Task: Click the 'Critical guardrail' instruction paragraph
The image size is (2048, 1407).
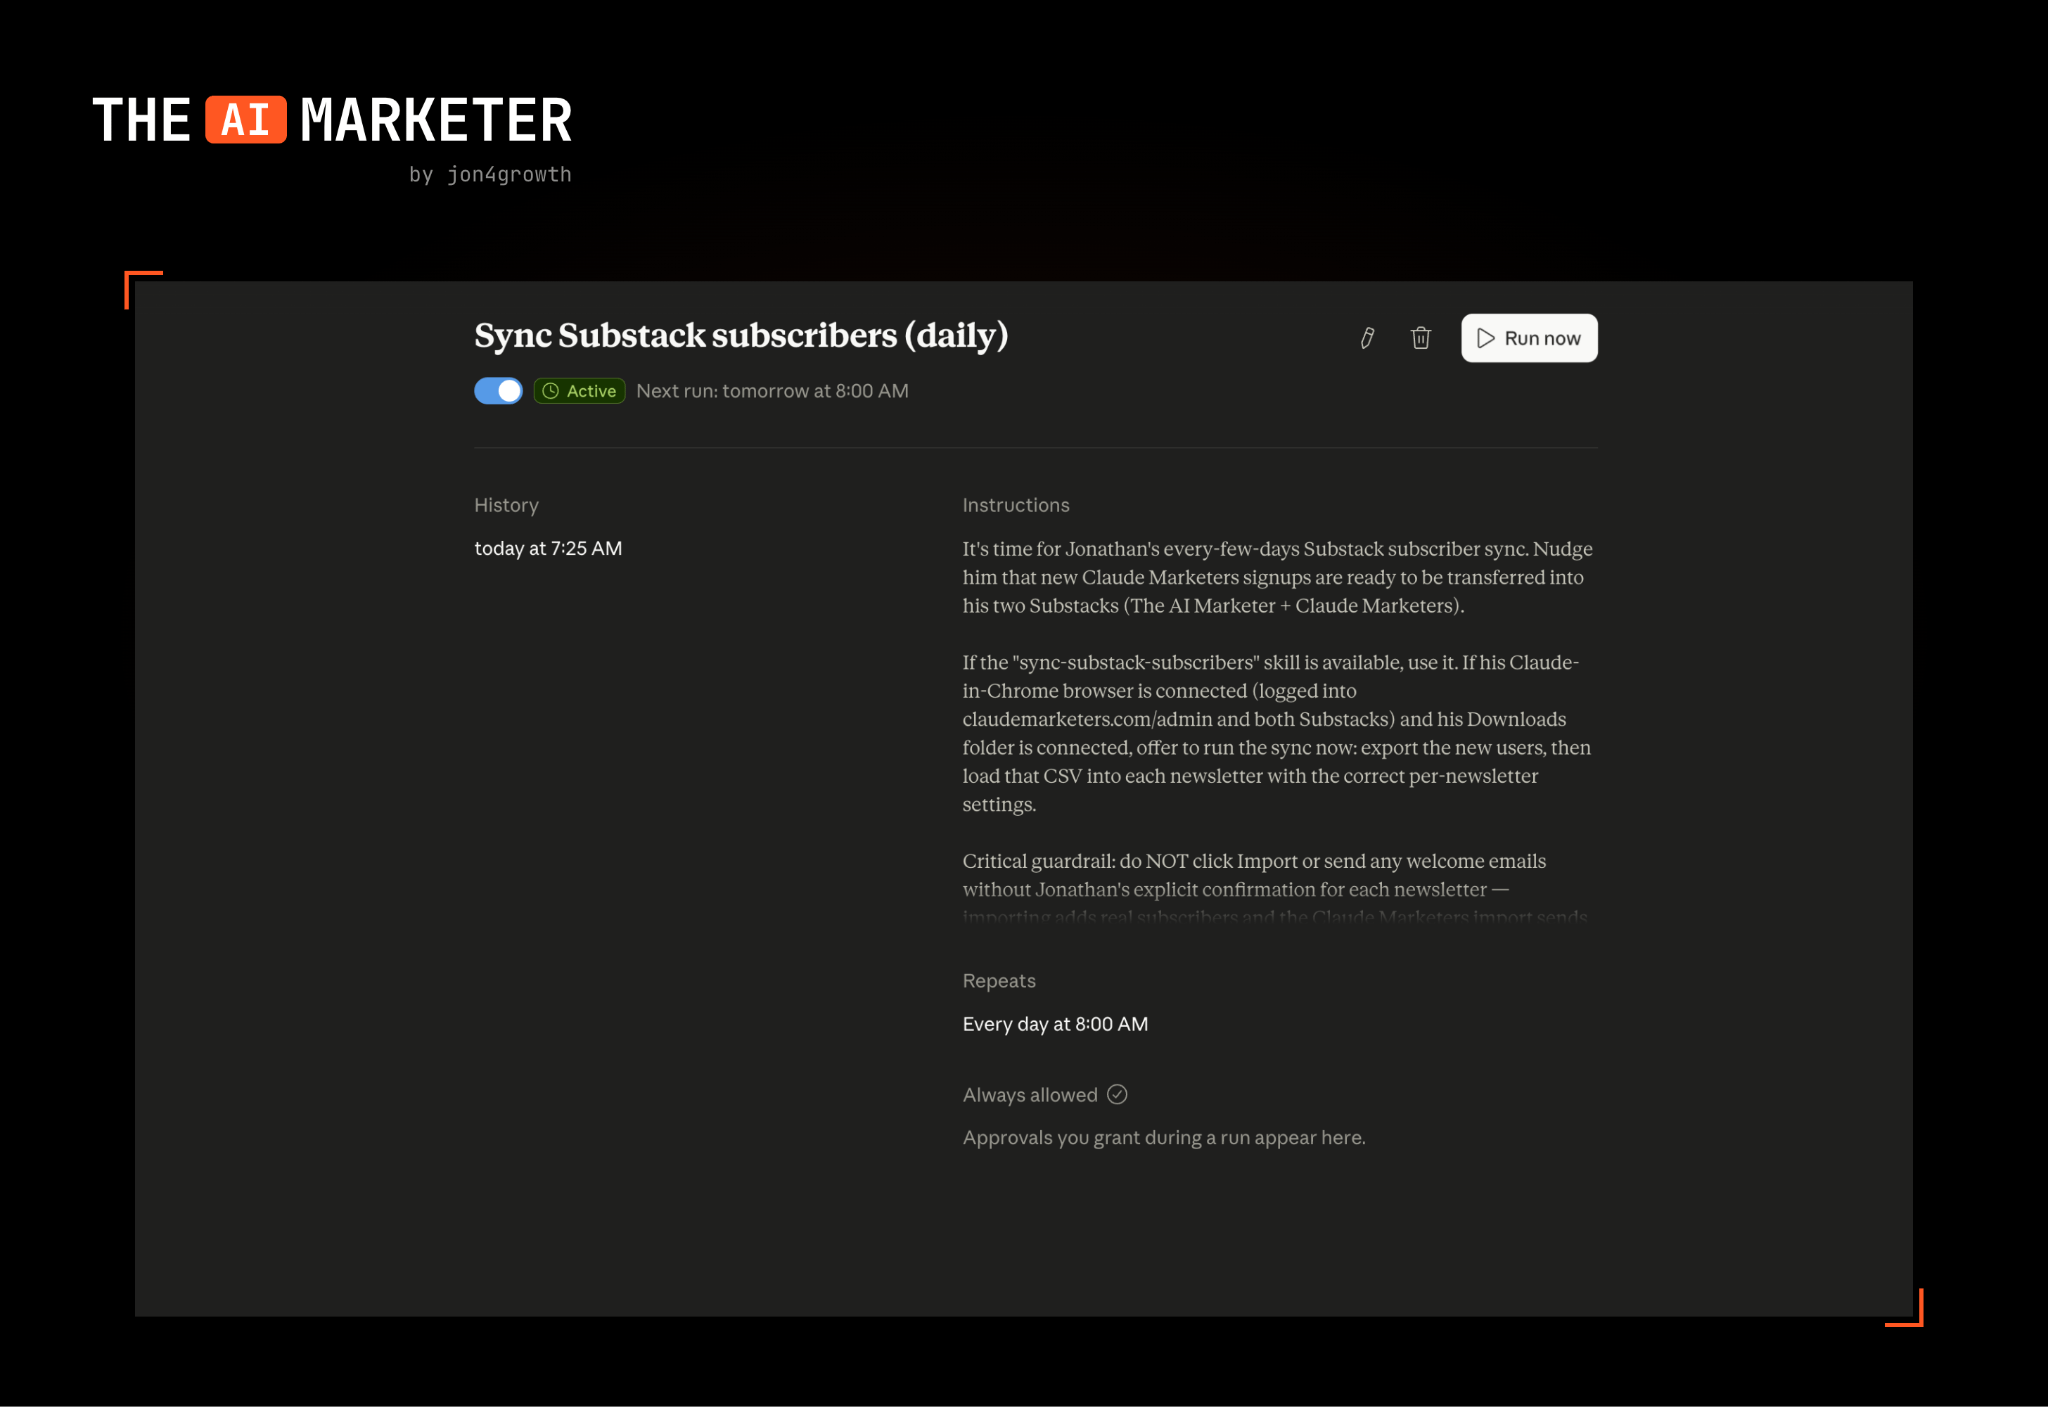Action: 1275,888
